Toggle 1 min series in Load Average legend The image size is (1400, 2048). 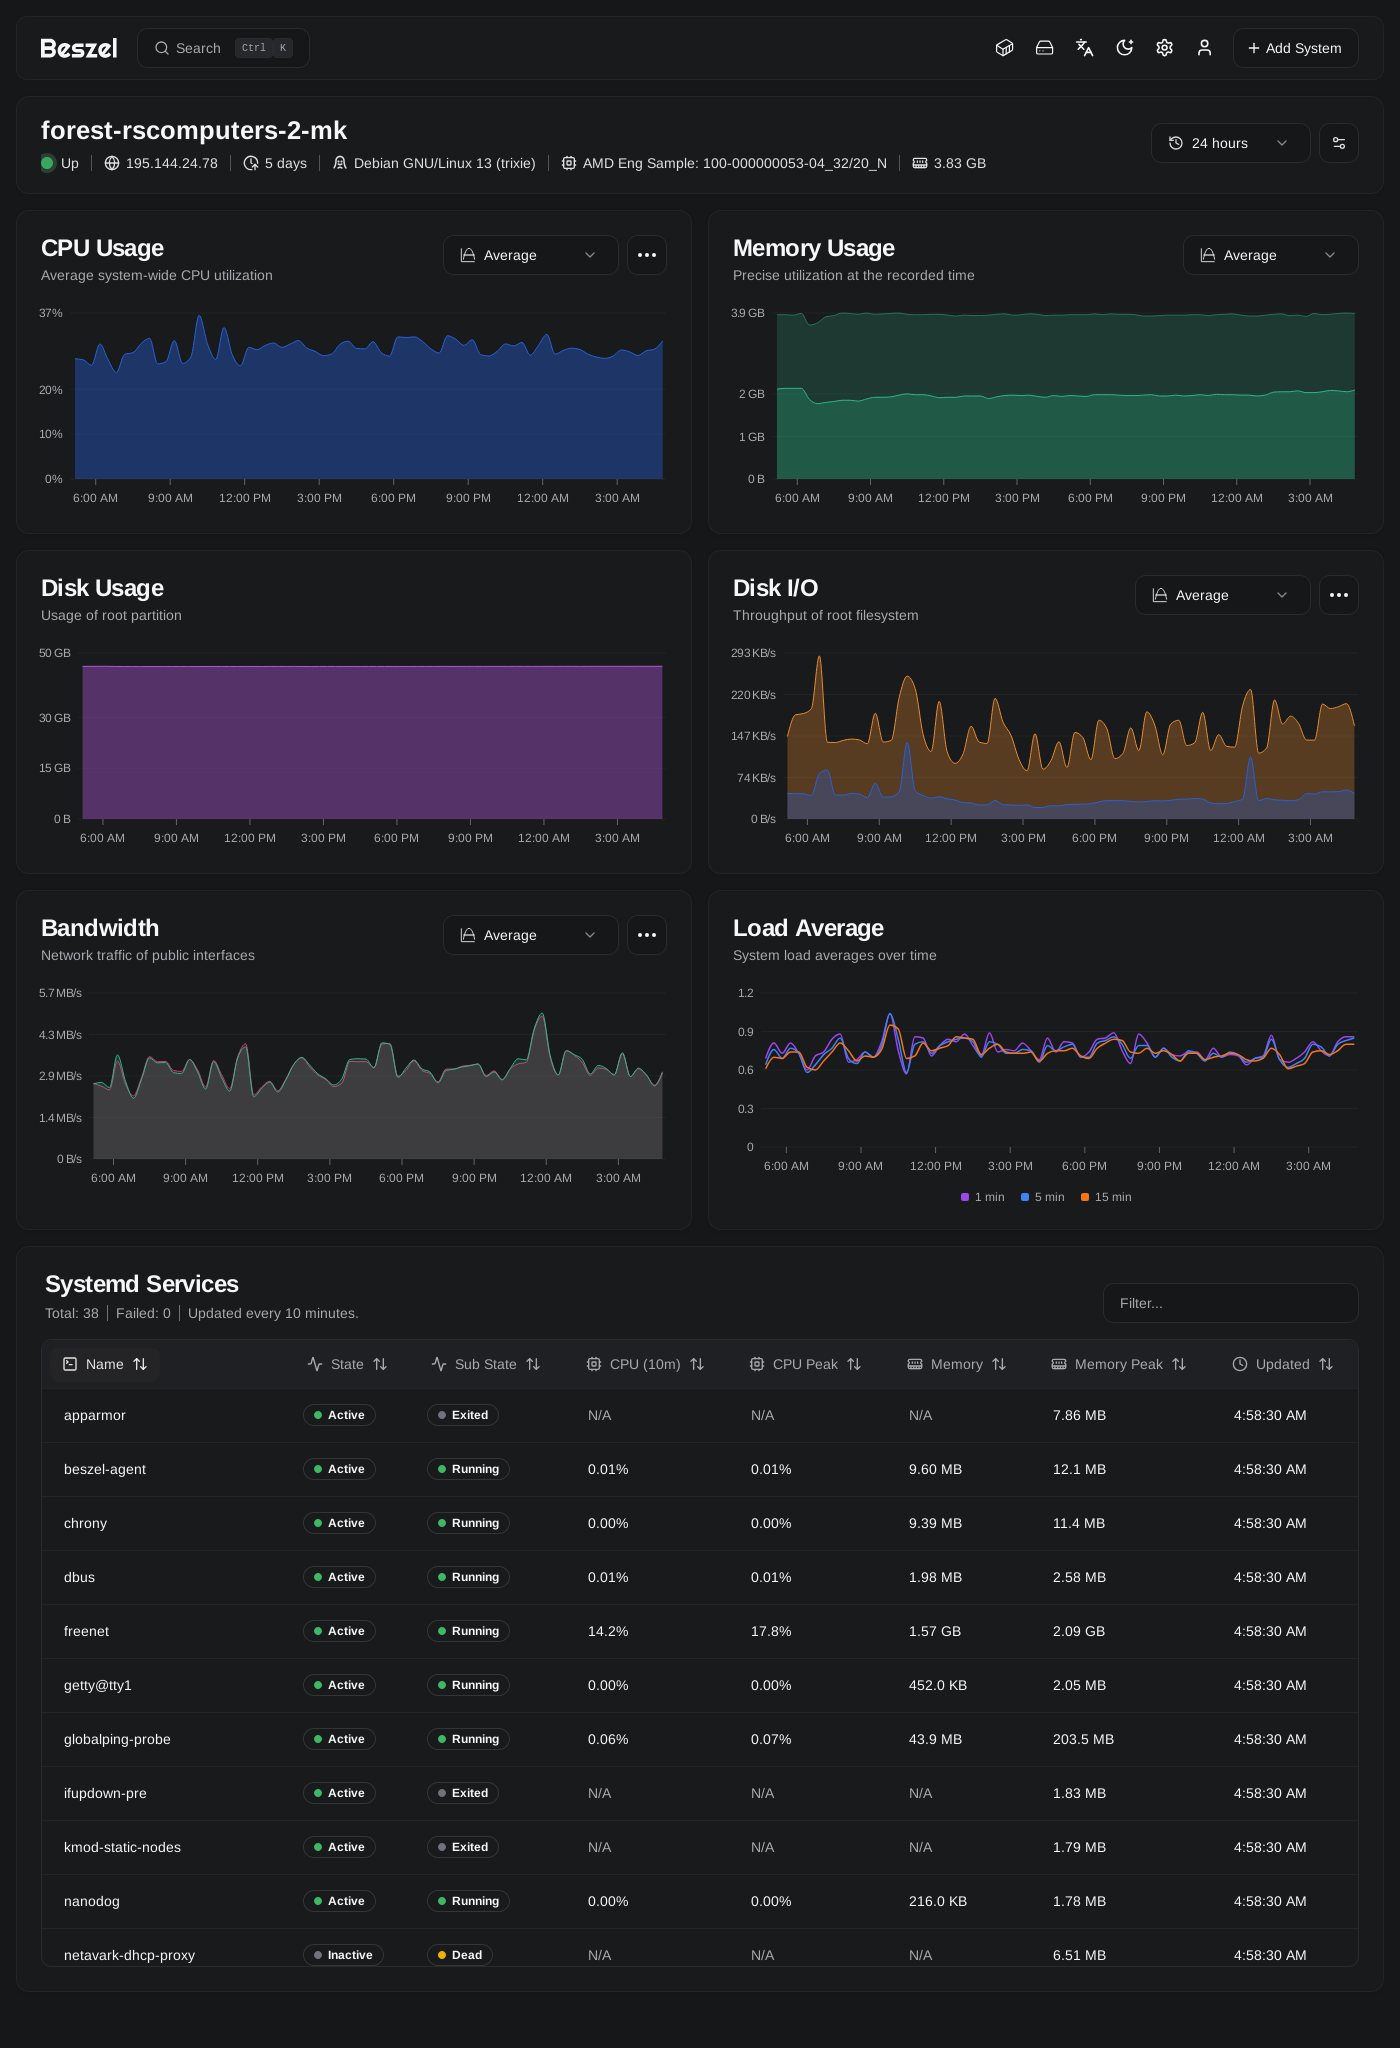[983, 1197]
